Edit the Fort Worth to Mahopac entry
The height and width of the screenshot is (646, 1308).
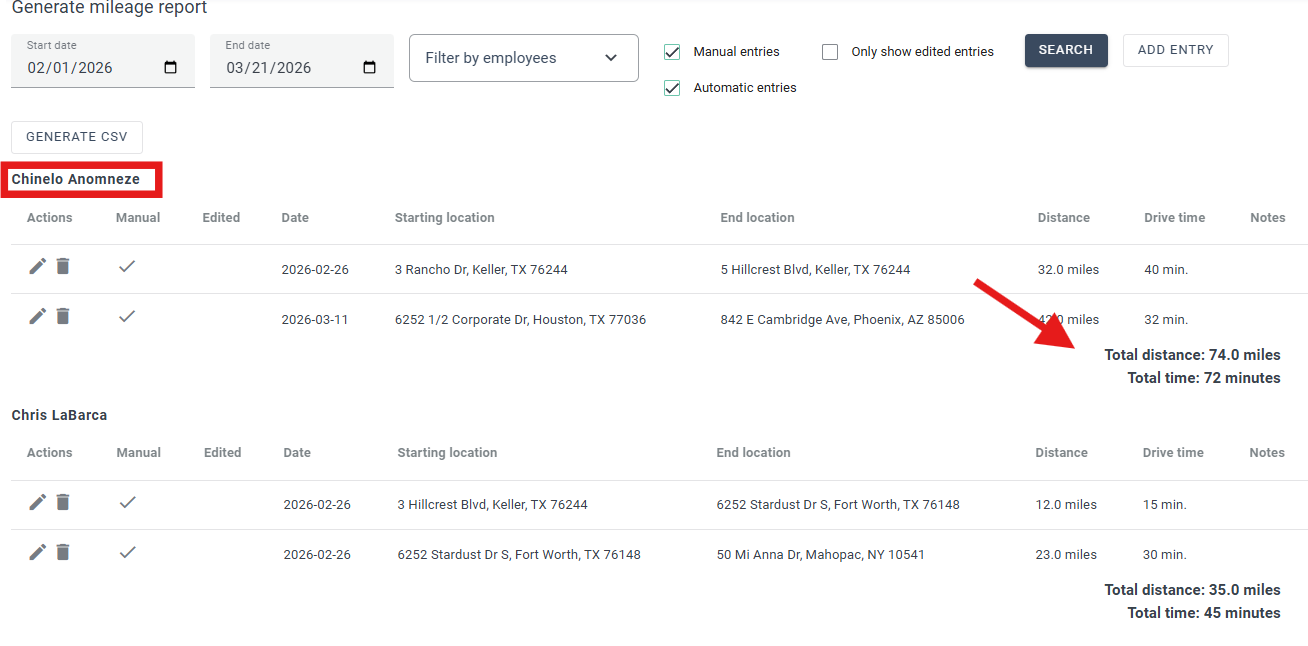pyautogui.click(x=37, y=552)
